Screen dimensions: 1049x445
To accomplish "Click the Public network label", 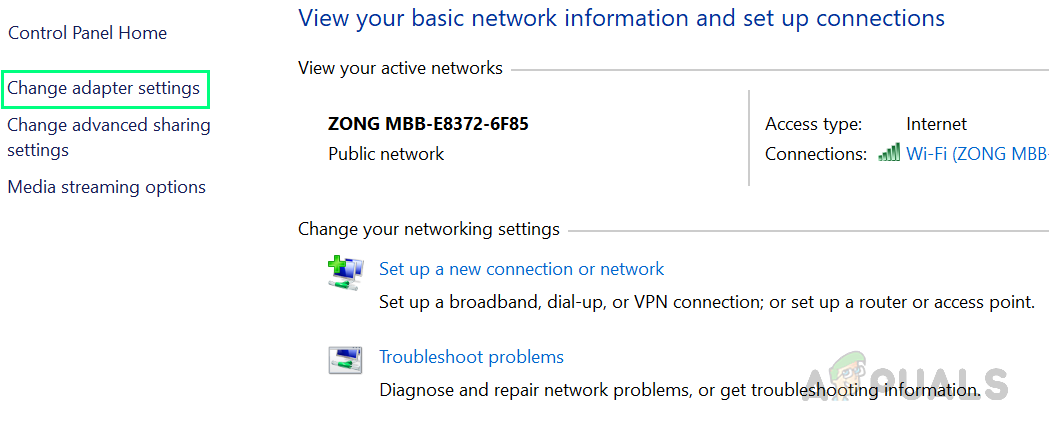I will pyautogui.click(x=386, y=154).
